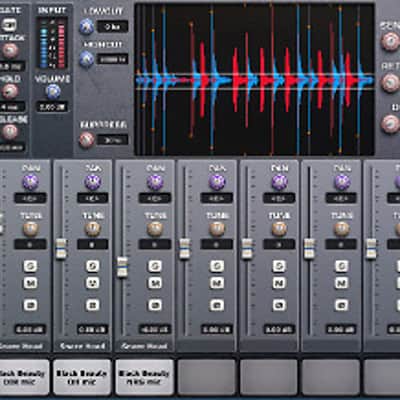Click the first empty sample slot
Screen dimensions: 400x400
click(x=207, y=377)
